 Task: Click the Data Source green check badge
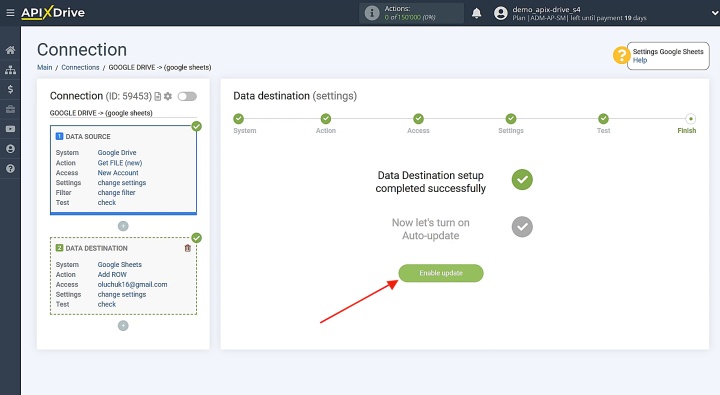click(197, 126)
